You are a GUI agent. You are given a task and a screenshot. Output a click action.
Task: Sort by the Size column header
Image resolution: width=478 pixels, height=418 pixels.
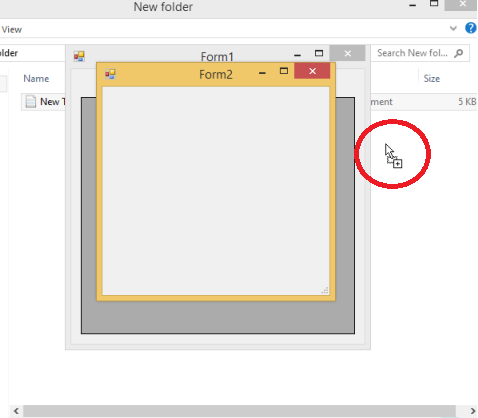tap(432, 79)
